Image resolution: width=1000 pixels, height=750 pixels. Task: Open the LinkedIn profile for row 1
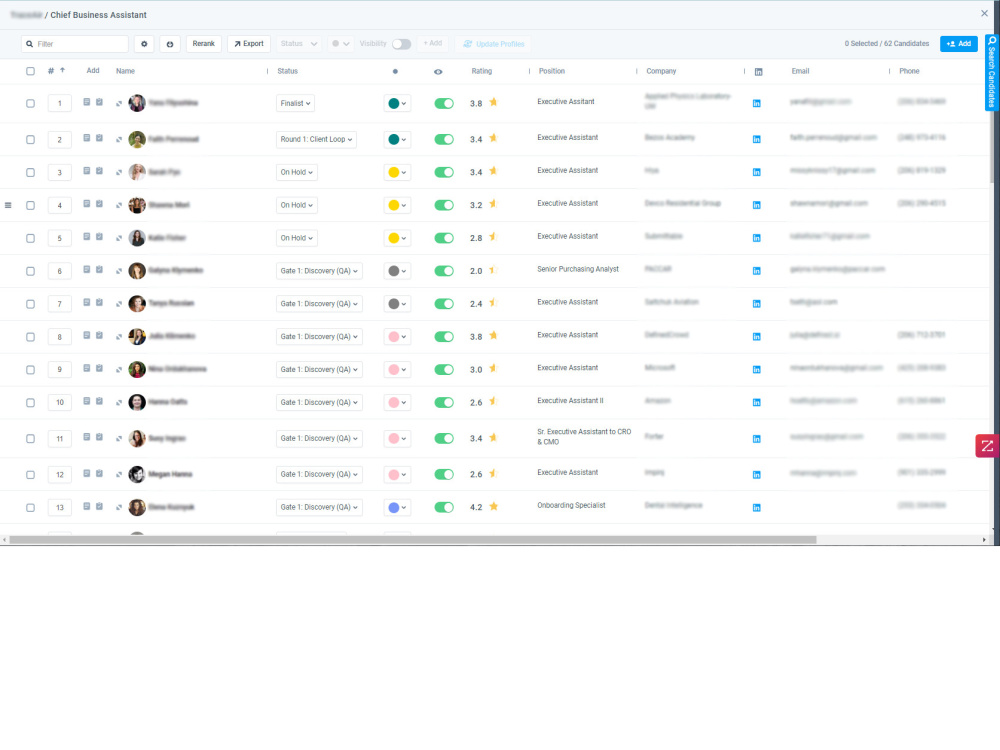[x=756, y=103]
